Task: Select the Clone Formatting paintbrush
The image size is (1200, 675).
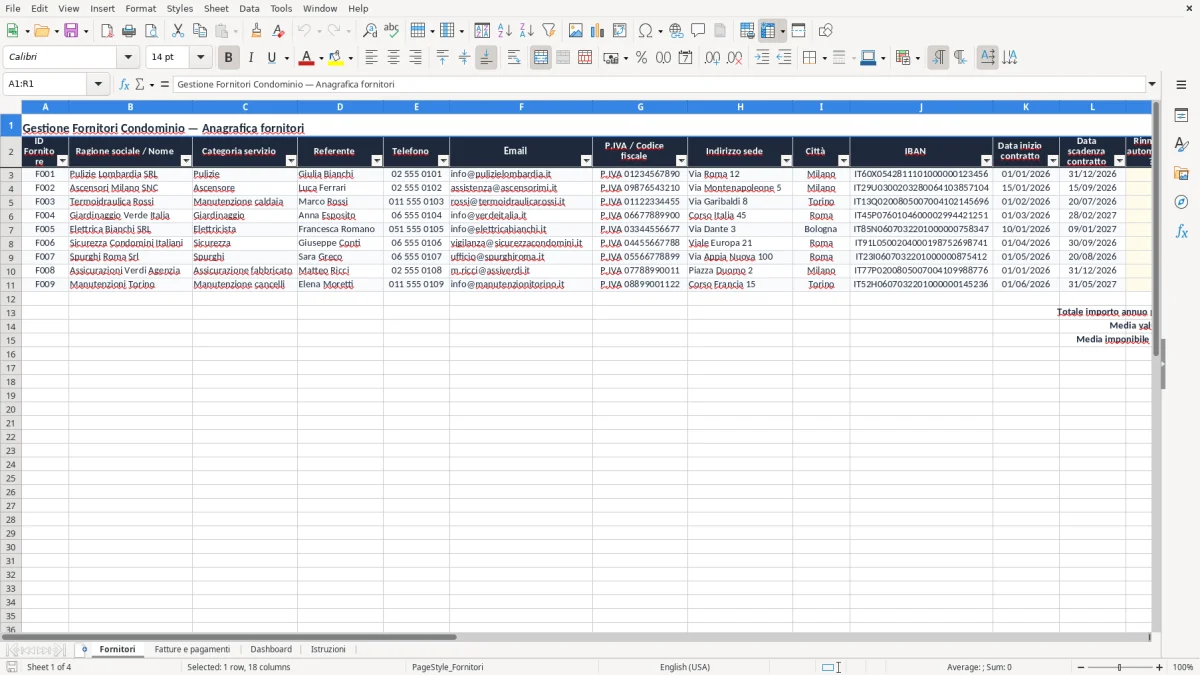Action: (256, 31)
